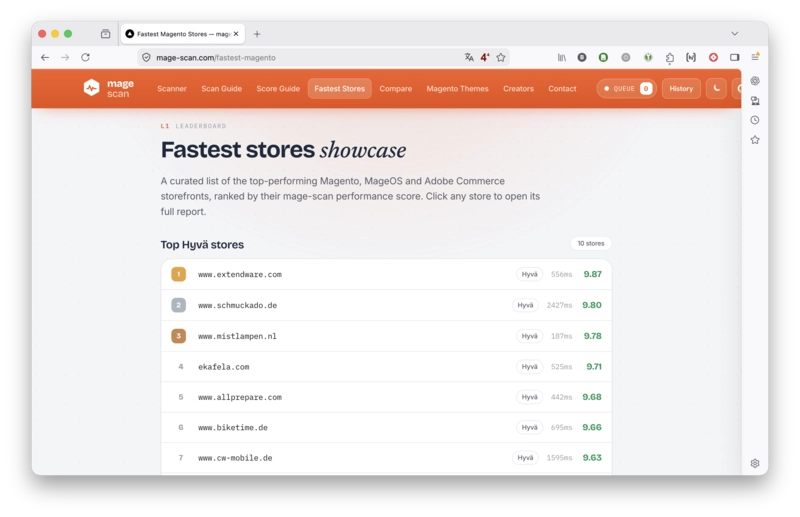The height and width of the screenshot is (517, 800).
Task: Open a new tab with plus
Action: [257, 34]
